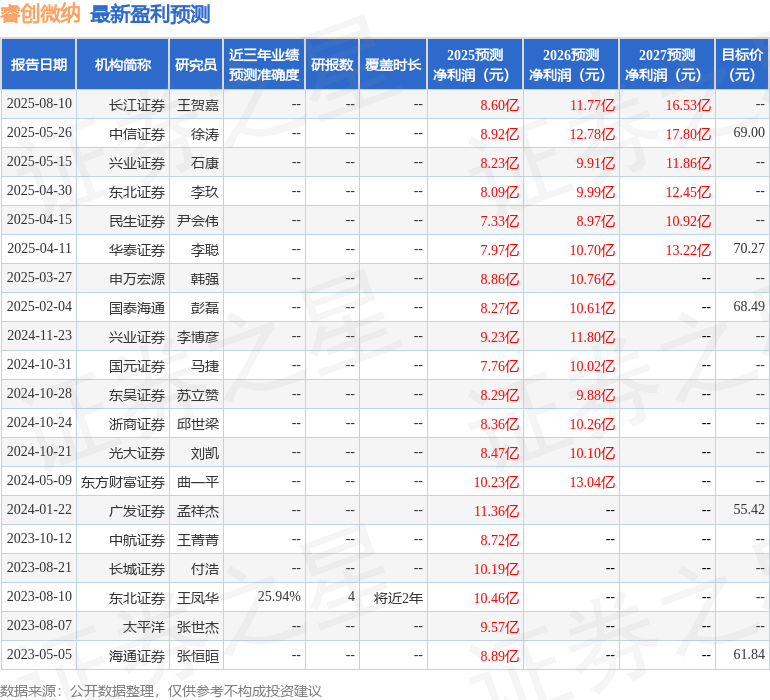Click researcher 马捷
Screen dimensions: 770x700
tap(205, 366)
